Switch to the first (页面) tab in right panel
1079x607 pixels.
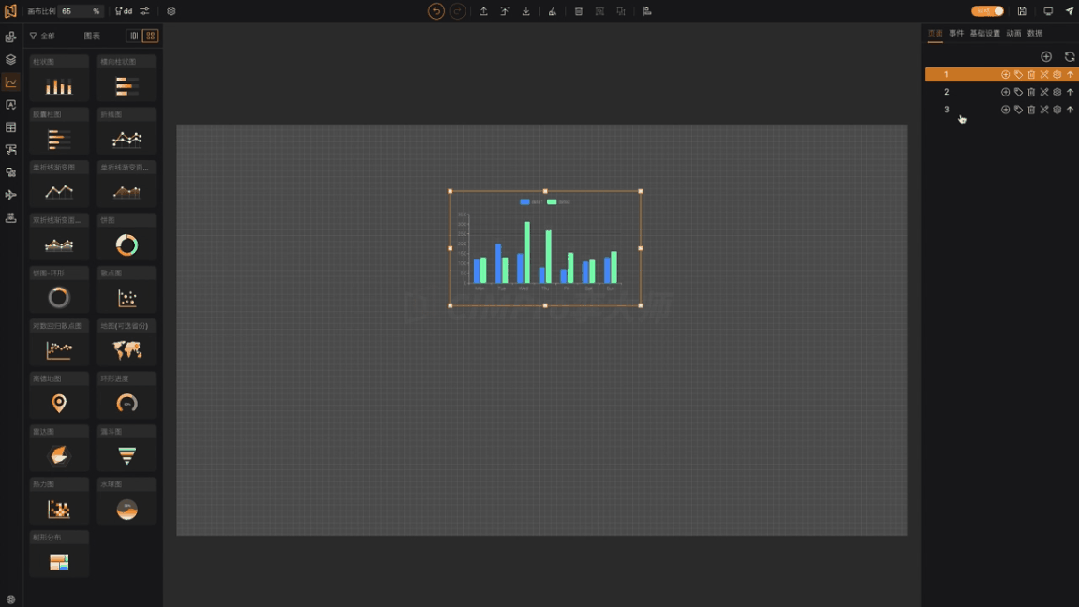point(935,33)
